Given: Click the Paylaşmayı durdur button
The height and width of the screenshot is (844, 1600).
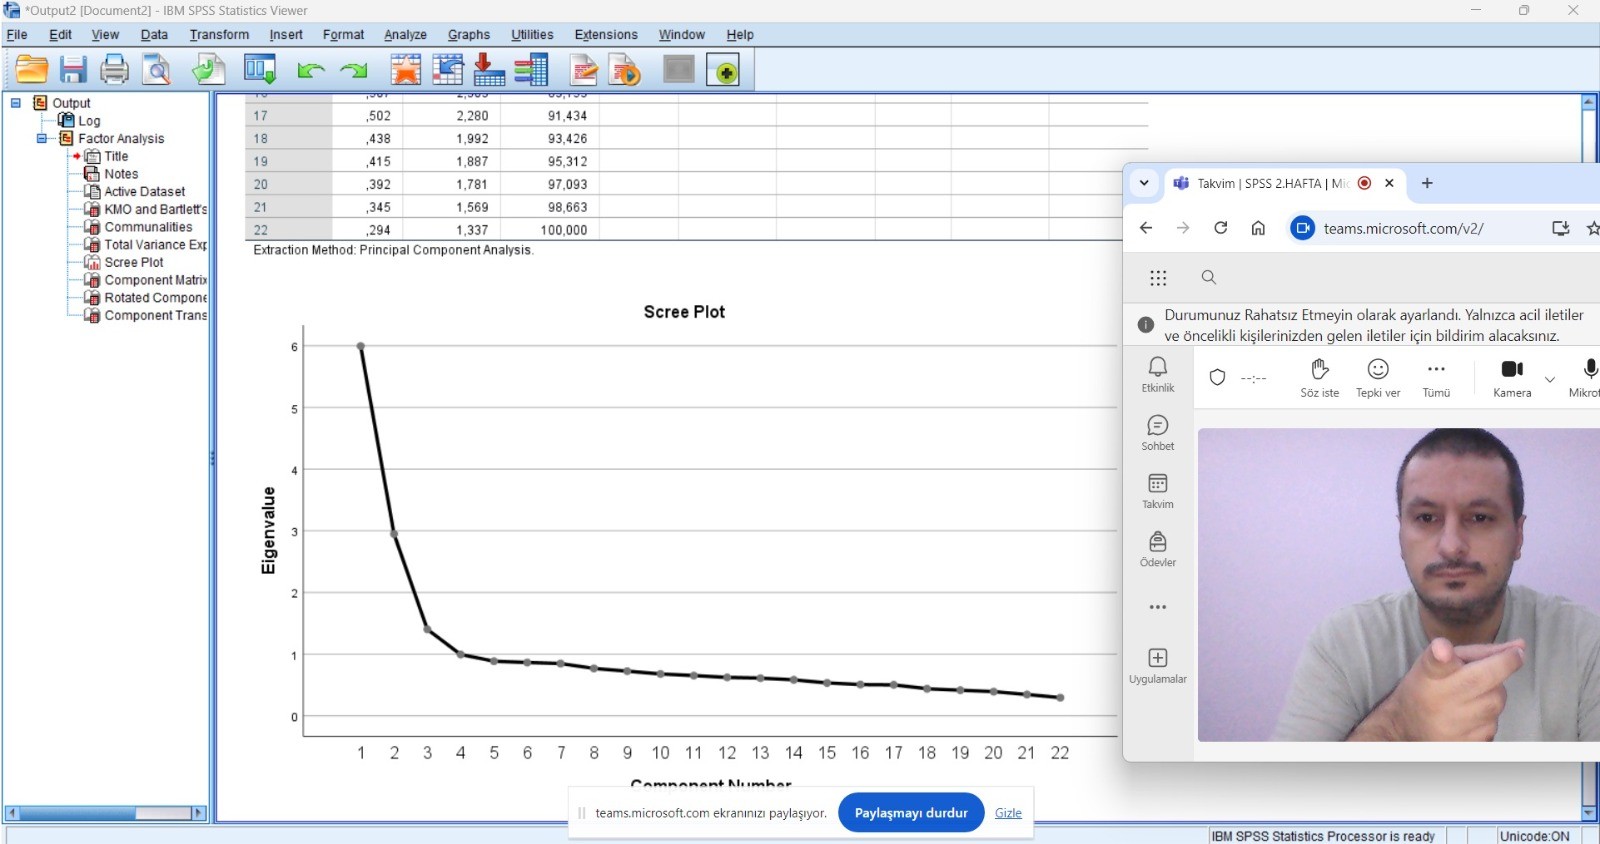Looking at the screenshot, I should click(910, 813).
